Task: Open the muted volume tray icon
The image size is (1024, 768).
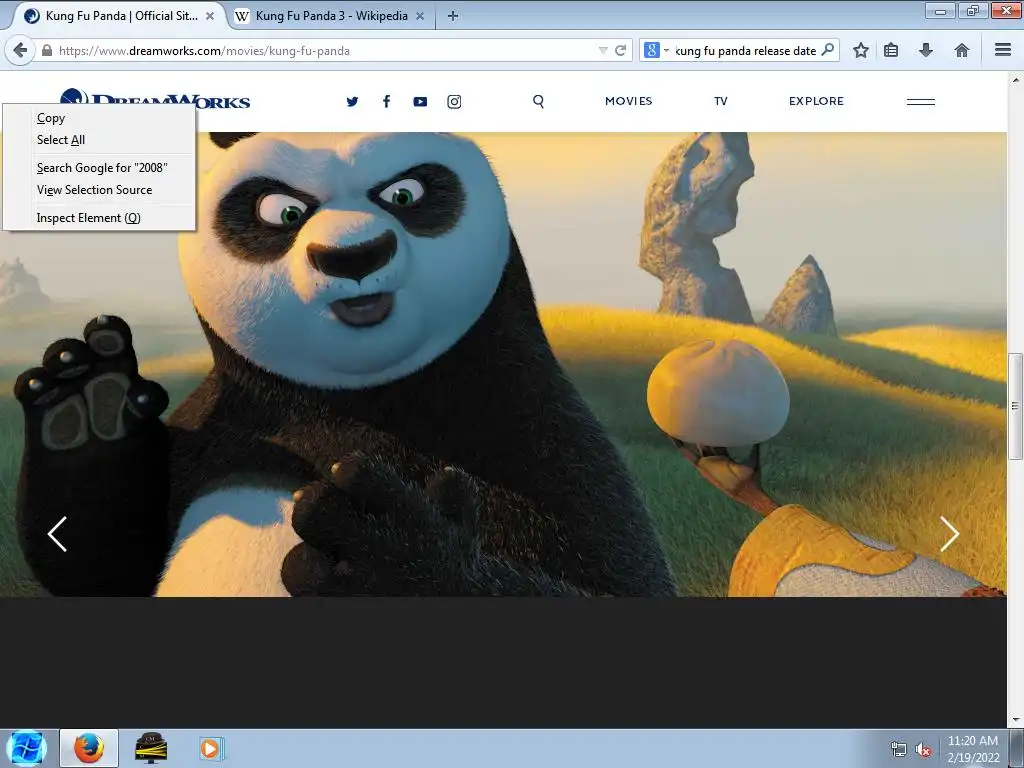Action: (923, 749)
